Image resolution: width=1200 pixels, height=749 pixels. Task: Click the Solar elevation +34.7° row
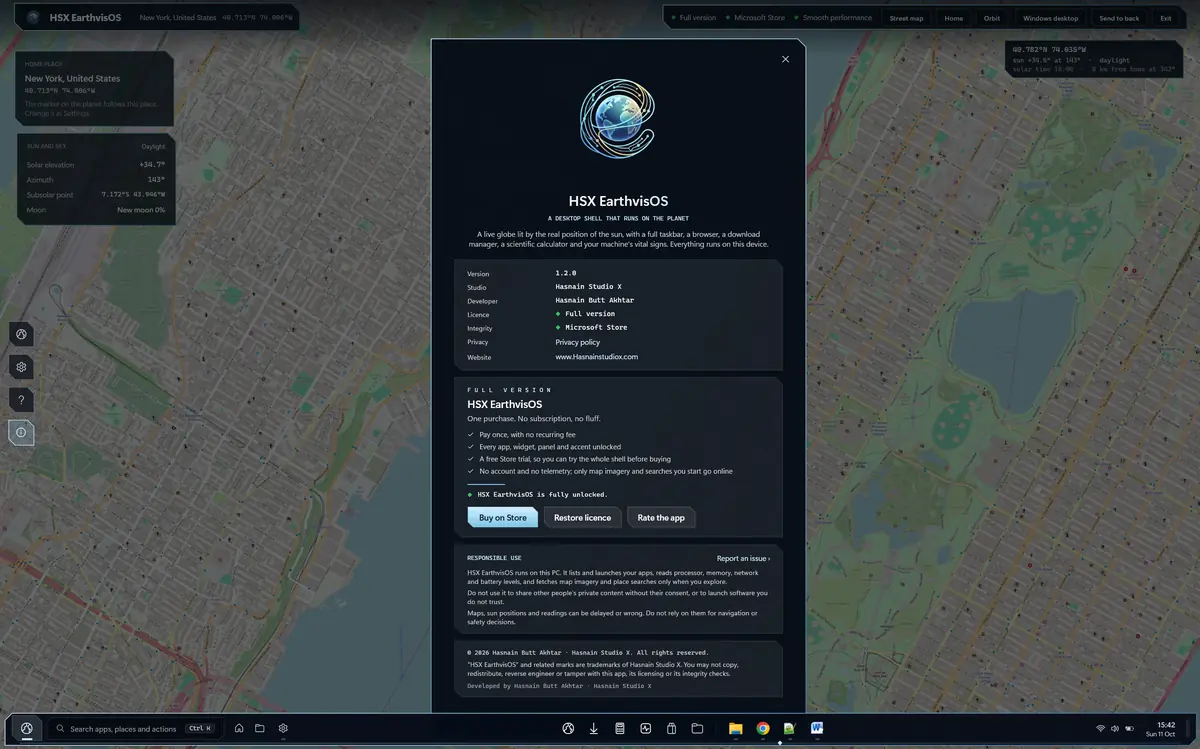tap(96, 164)
